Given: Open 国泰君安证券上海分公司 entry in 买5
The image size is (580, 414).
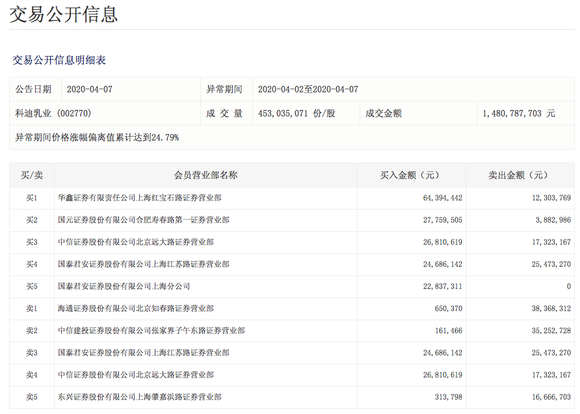Looking at the screenshot, I should click(124, 286).
